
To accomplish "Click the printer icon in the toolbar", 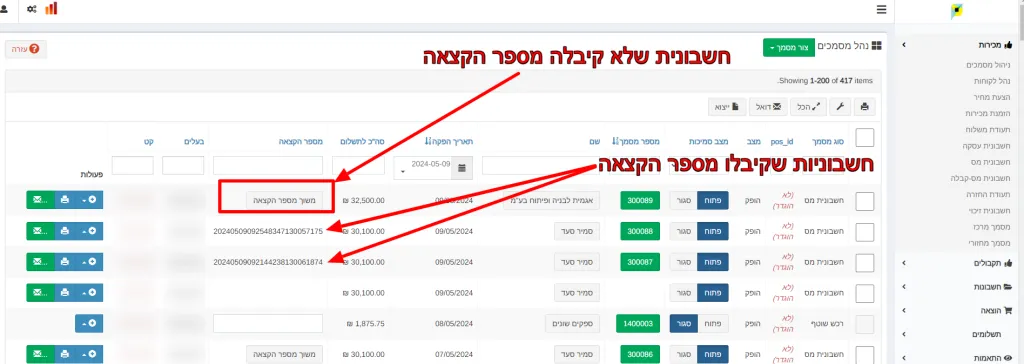I will coord(865,107).
